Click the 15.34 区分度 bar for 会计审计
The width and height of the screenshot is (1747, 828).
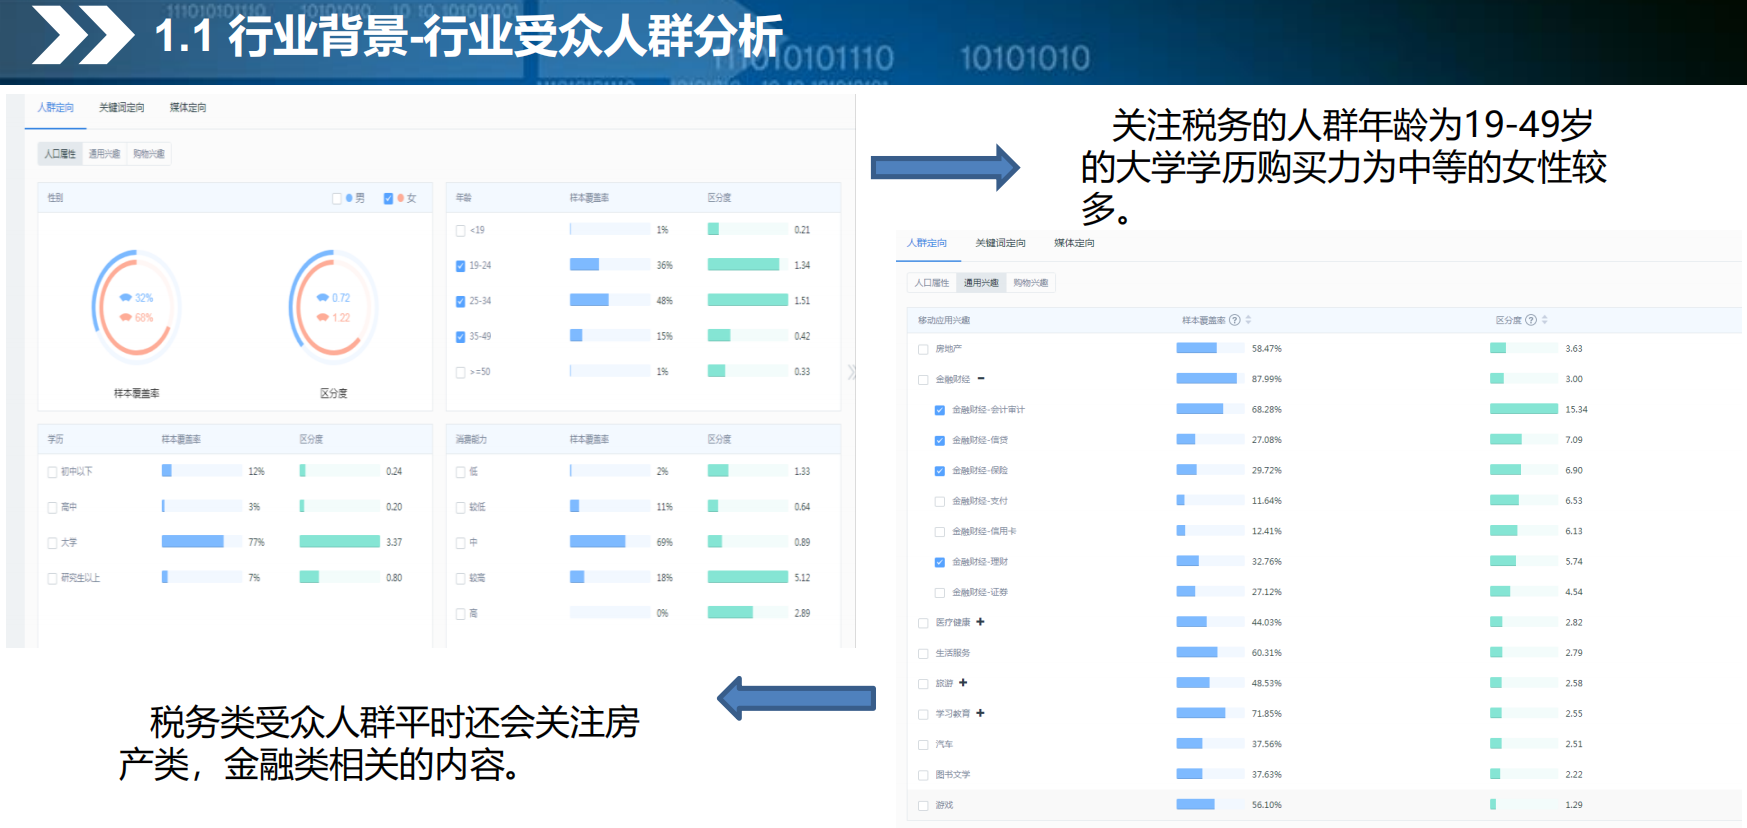pyautogui.click(x=1524, y=409)
